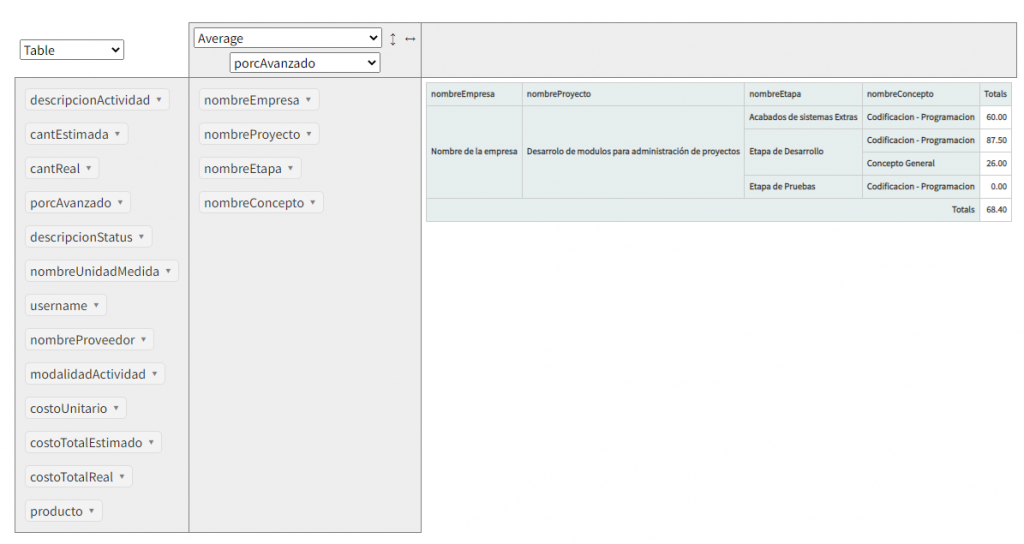Open filter triangle on nombreProyecto
The height and width of the screenshot is (544, 1024).
point(308,134)
